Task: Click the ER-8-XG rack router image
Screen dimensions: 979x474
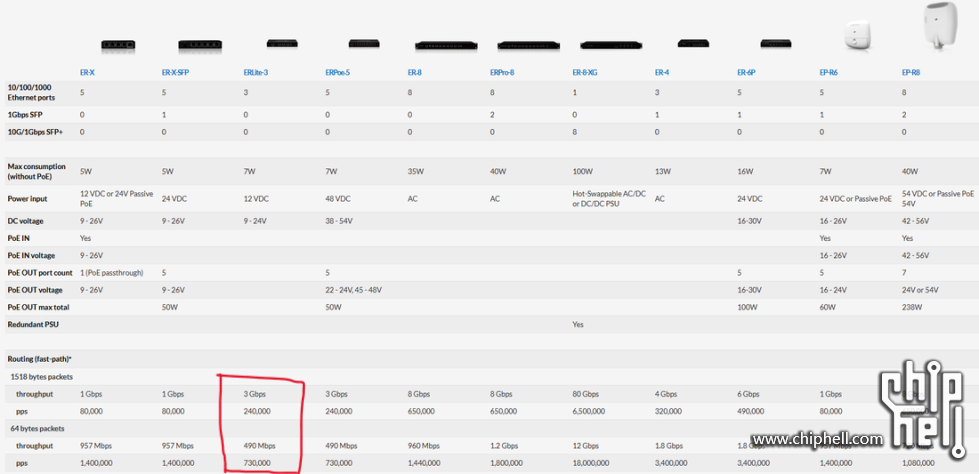Action: tap(611, 45)
